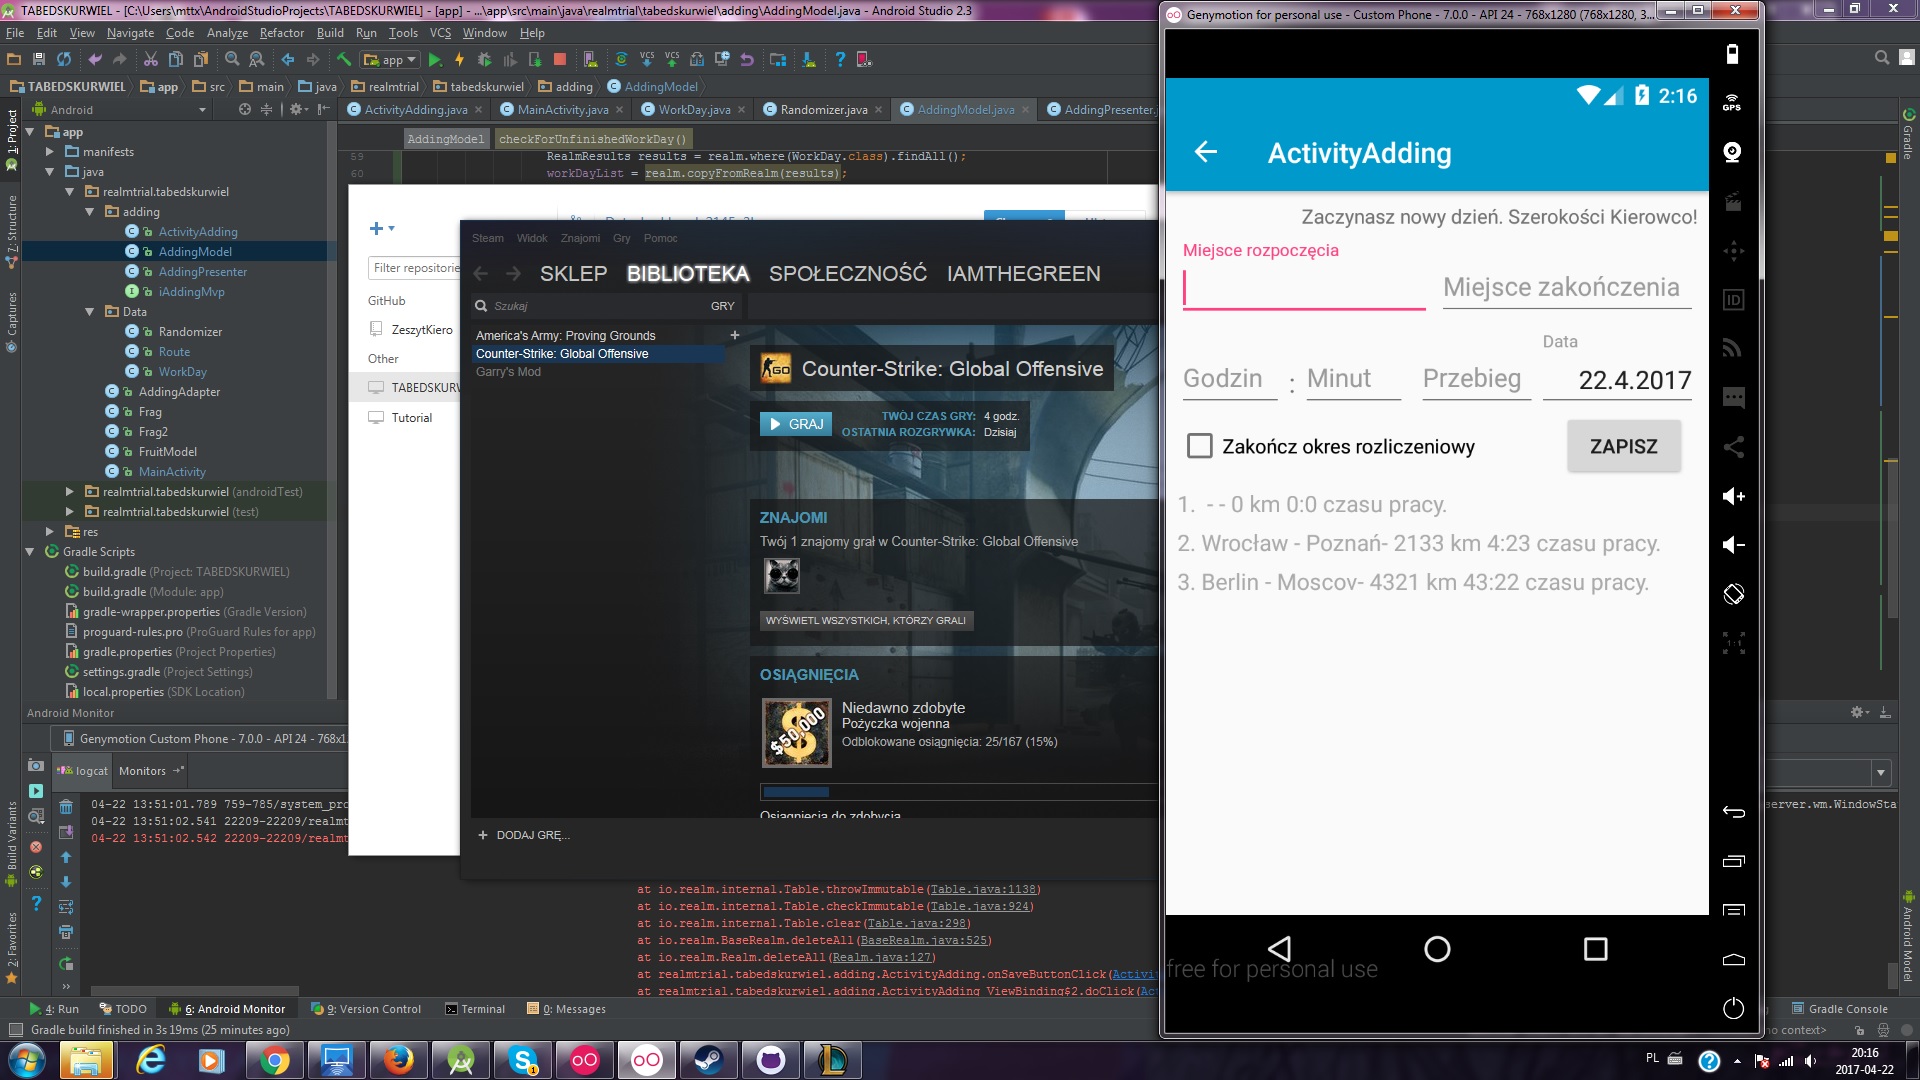This screenshot has height=1080, width=1920.
Task: Open the Terminal tool window button
Action: (x=475, y=1009)
